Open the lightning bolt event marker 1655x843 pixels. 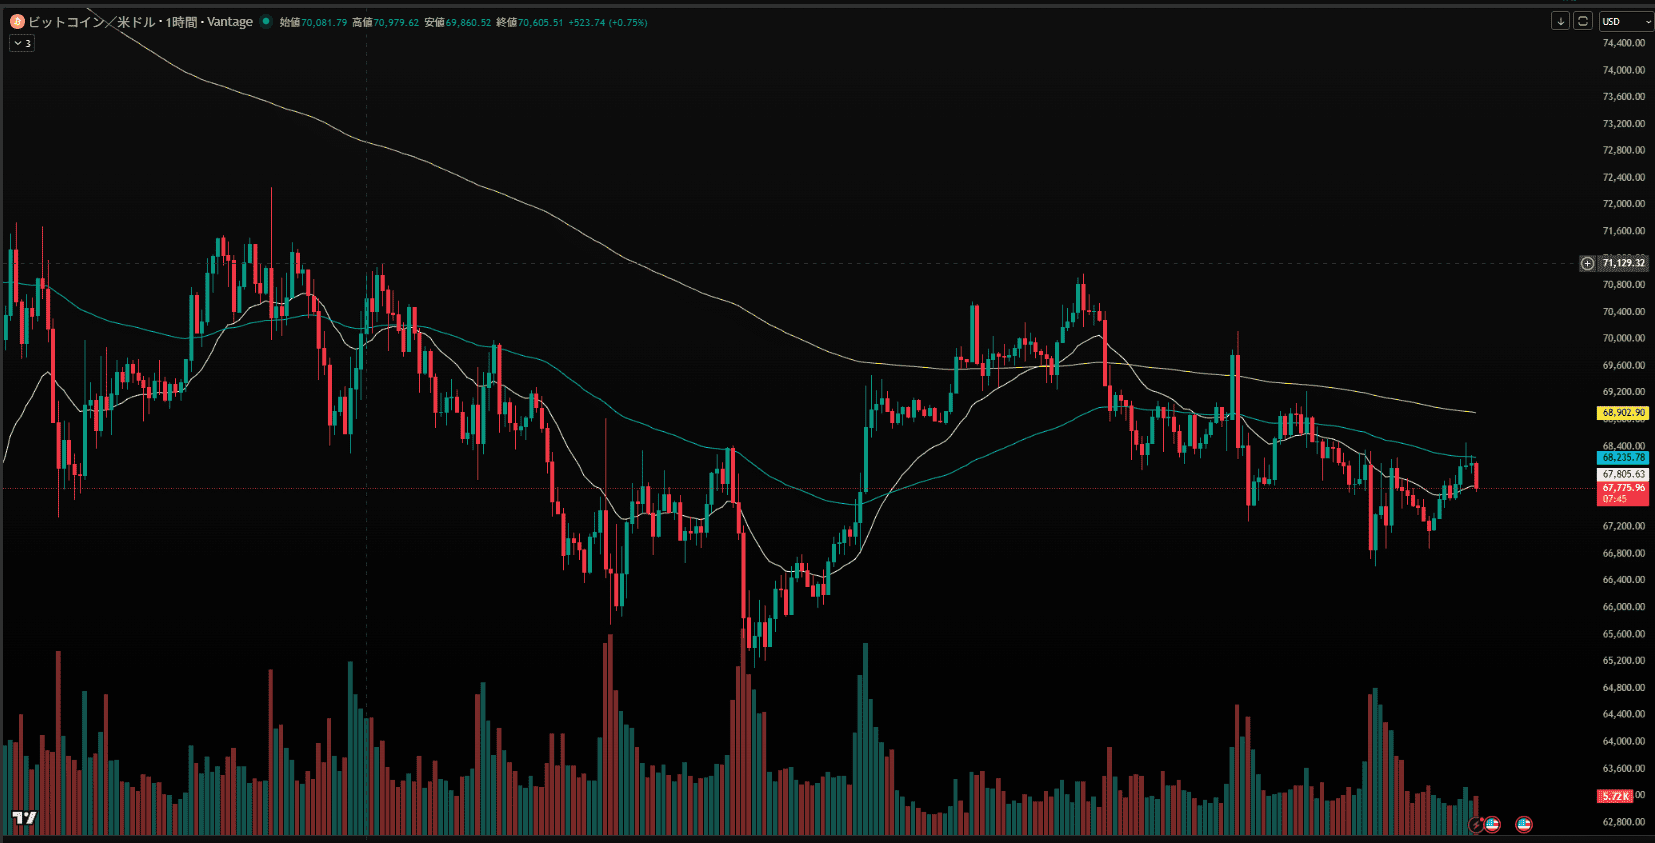1476,825
